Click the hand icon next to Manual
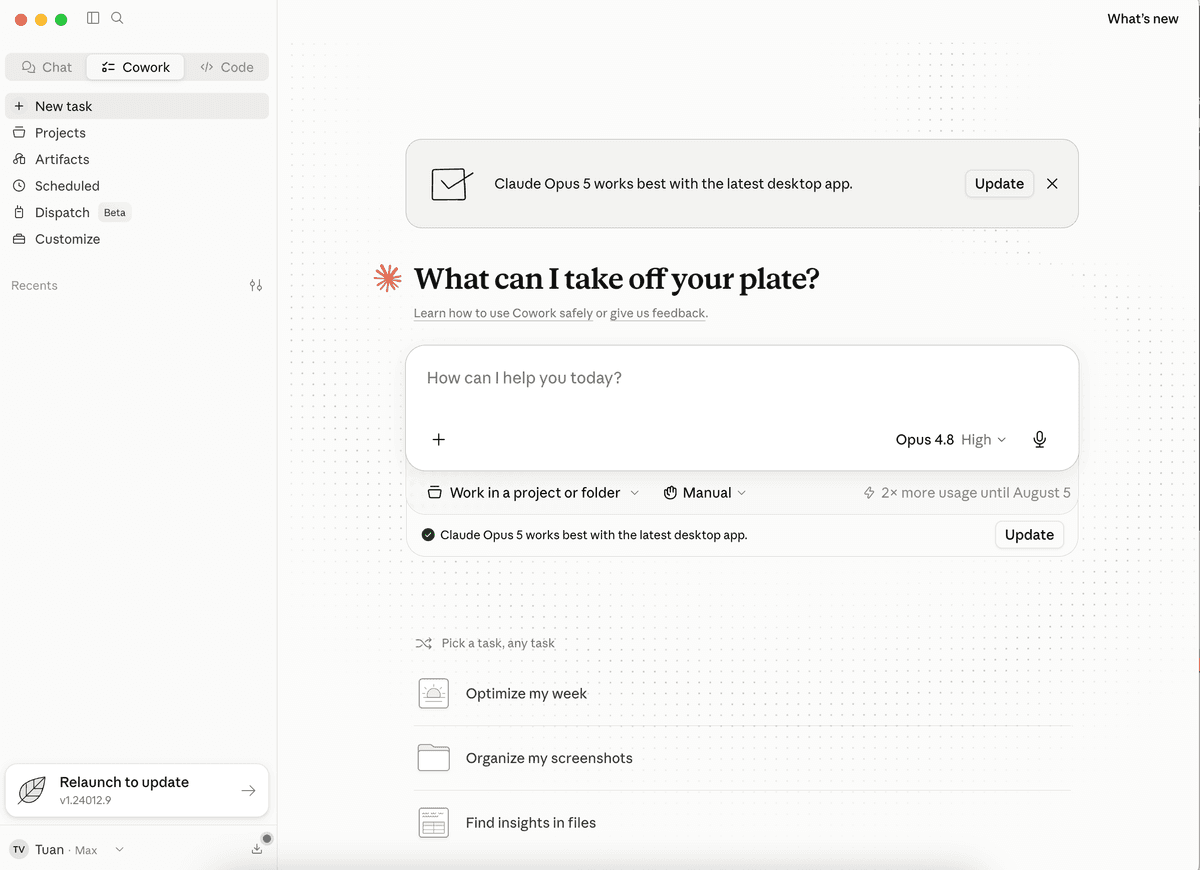This screenshot has width=1200, height=870. (x=671, y=493)
